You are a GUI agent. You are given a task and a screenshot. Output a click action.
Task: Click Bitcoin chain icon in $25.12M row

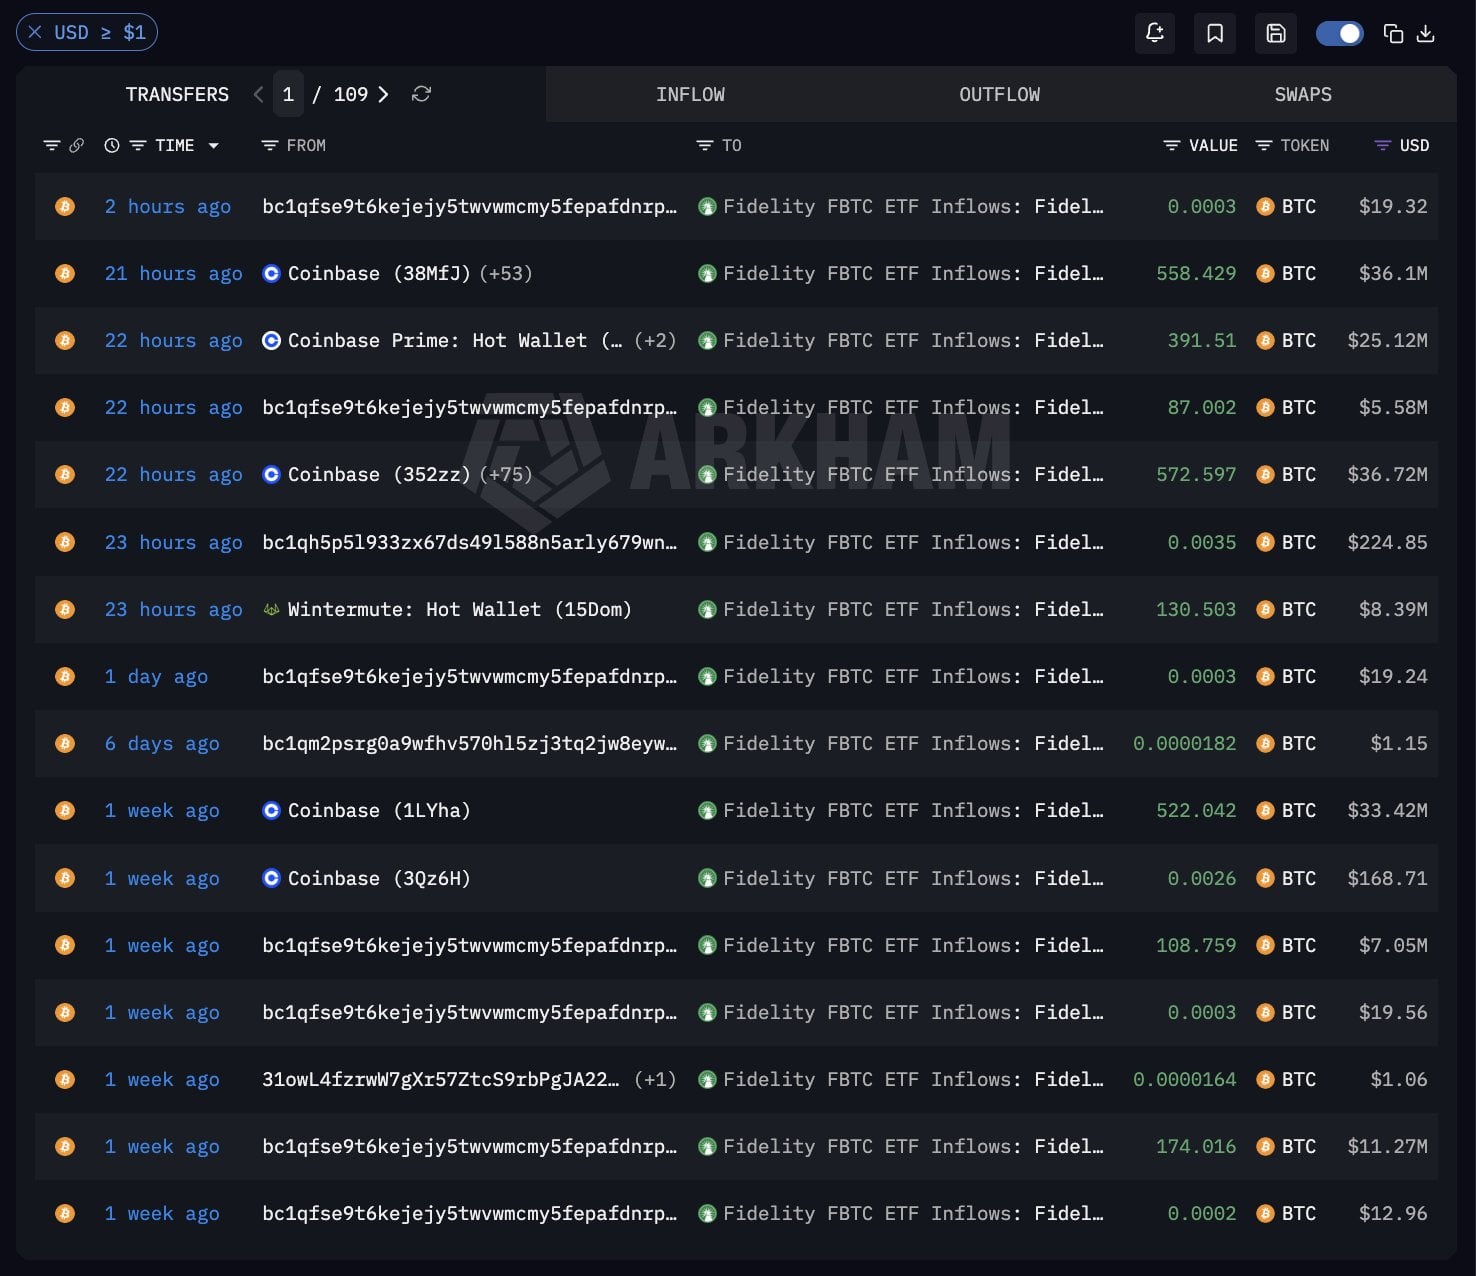[x=65, y=340]
